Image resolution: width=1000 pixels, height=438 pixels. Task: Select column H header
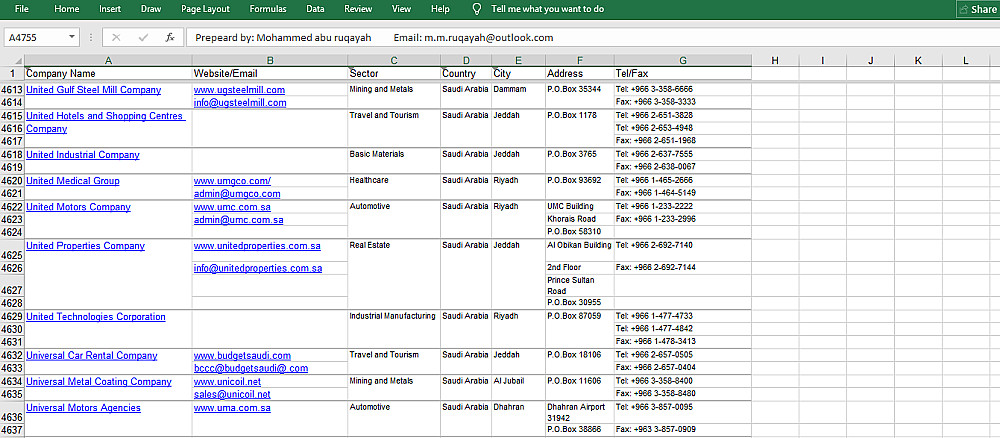click(x=775, y=61)
